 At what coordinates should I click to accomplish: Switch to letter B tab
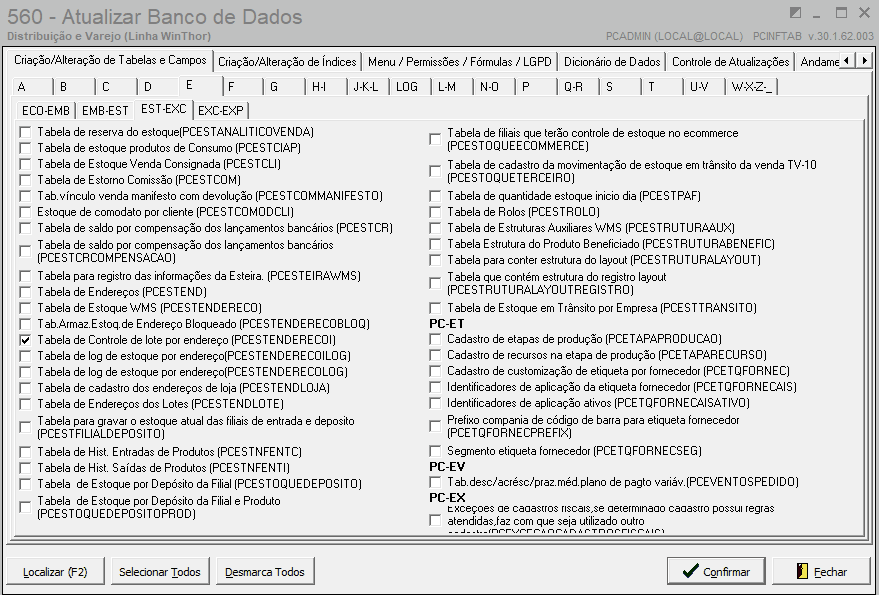tap(74, 87)
